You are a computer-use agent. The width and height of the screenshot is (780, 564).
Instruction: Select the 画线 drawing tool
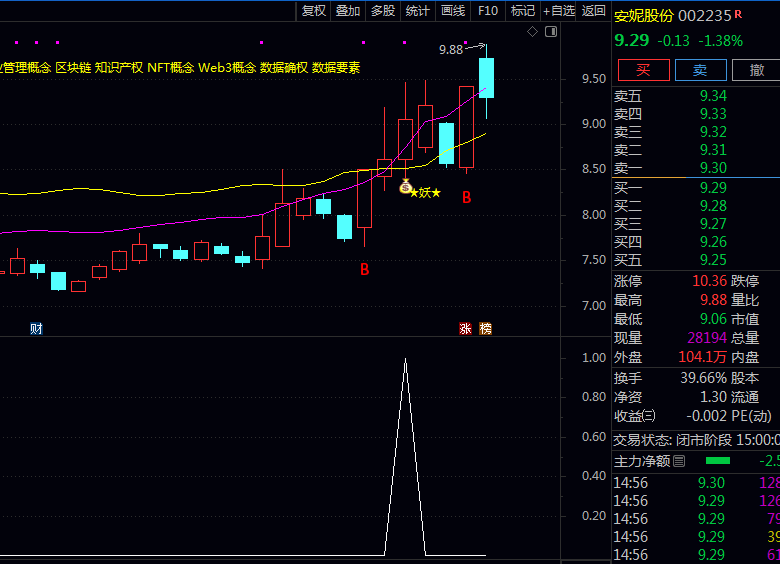click(452, 11)
